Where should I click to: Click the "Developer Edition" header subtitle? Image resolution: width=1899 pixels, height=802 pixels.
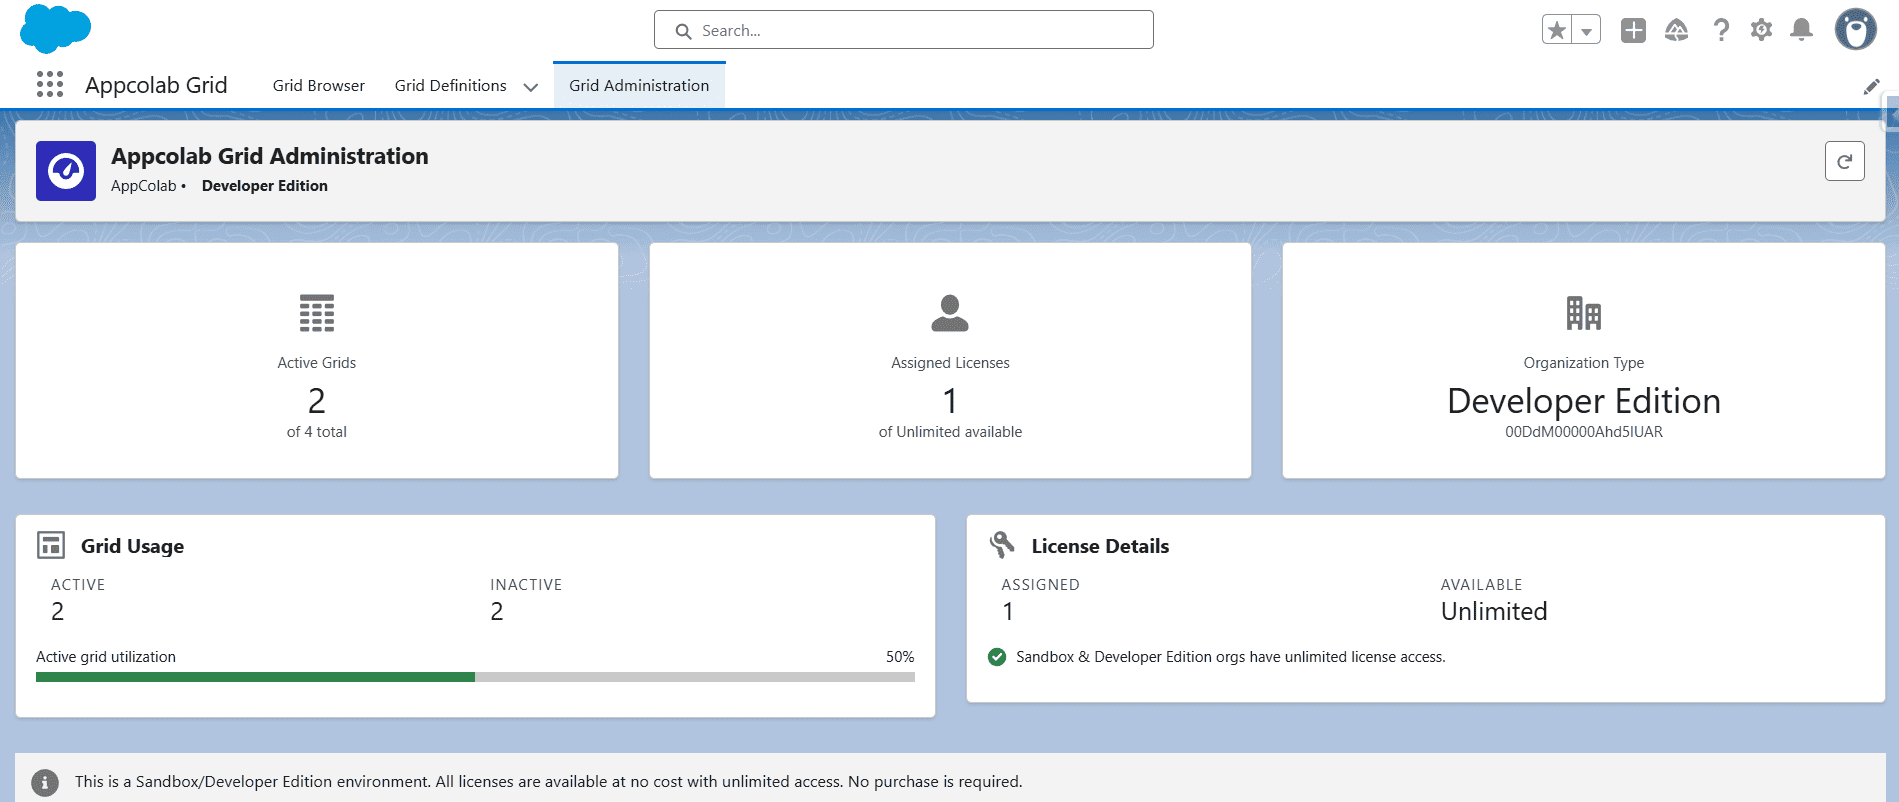[x=265, y=186]
